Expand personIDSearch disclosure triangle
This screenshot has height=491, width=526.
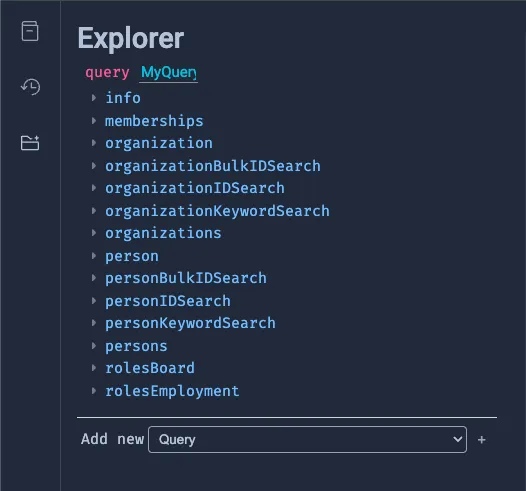[94, 301]
